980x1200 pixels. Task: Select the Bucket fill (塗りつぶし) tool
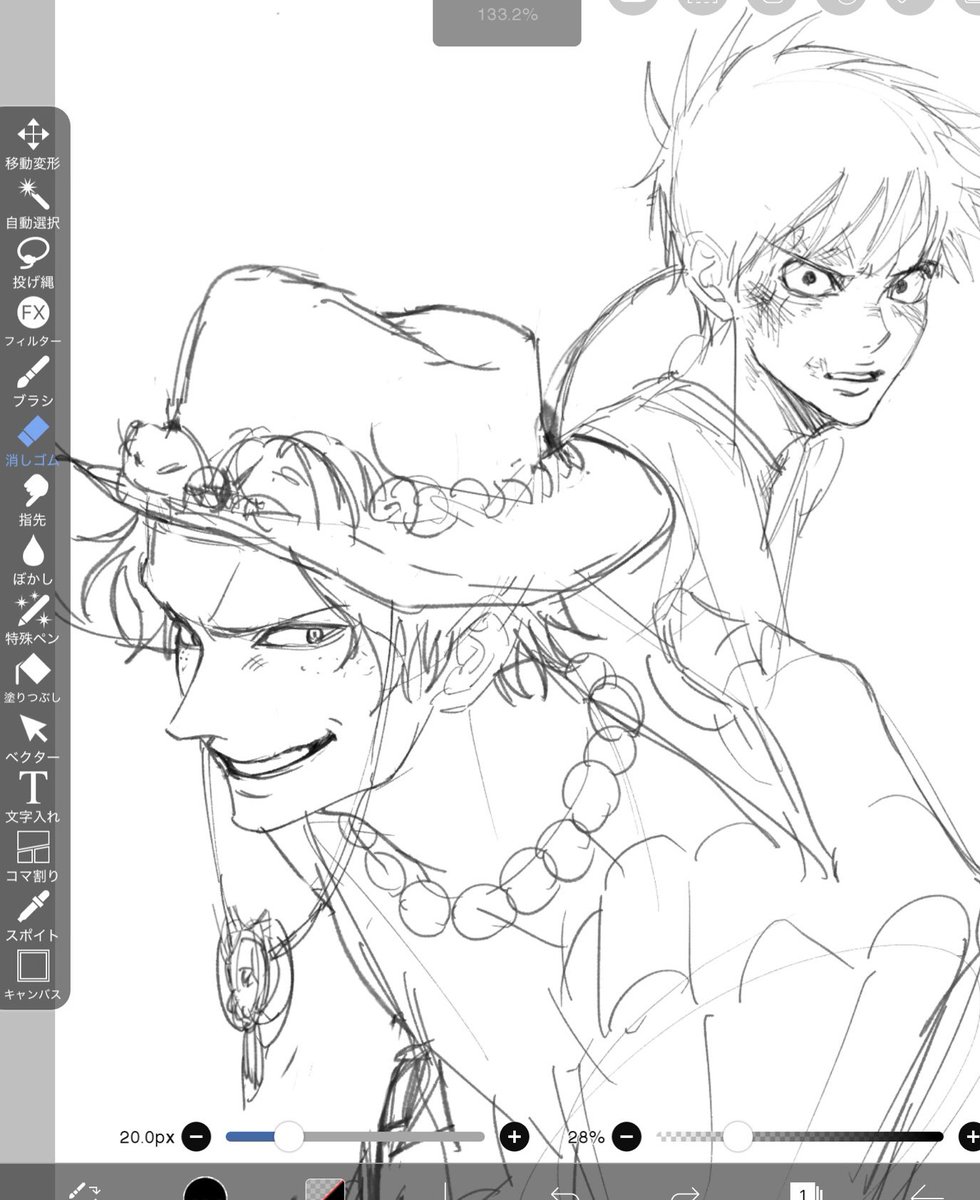point(33,680)
